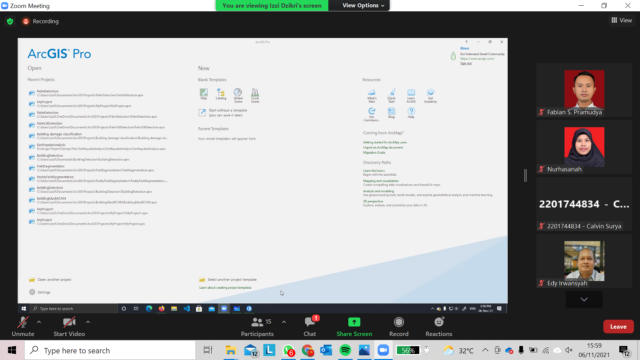This screenshot has width=640, height=360.
Task: Select the divider handle beside participant panel
Action: [525, 176]
